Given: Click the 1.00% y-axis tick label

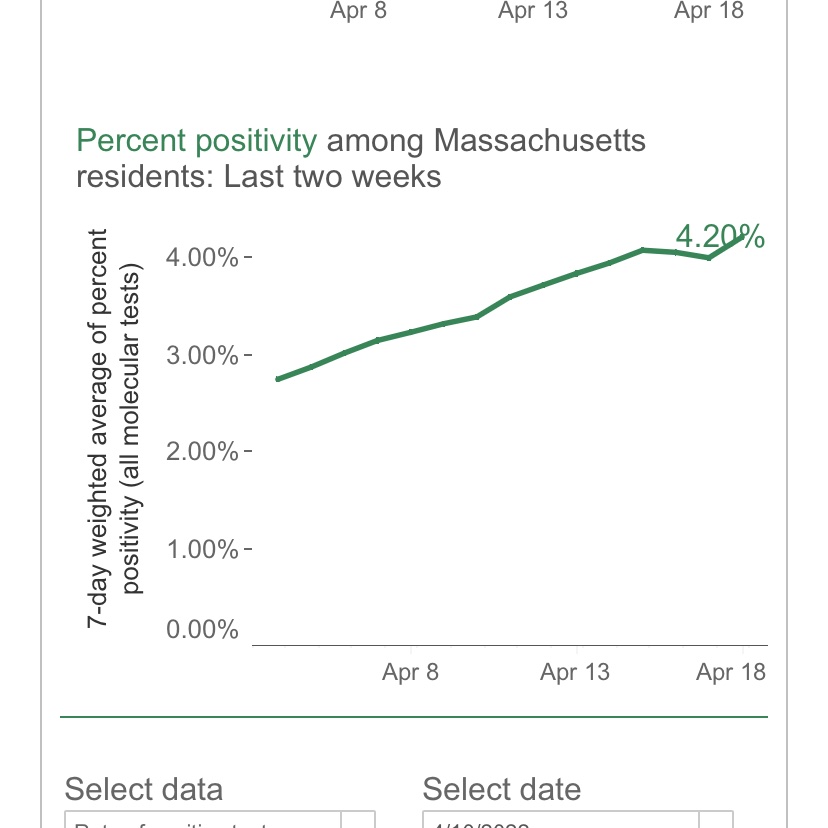Looking at the screenshot, I should (x=202, y=549).
